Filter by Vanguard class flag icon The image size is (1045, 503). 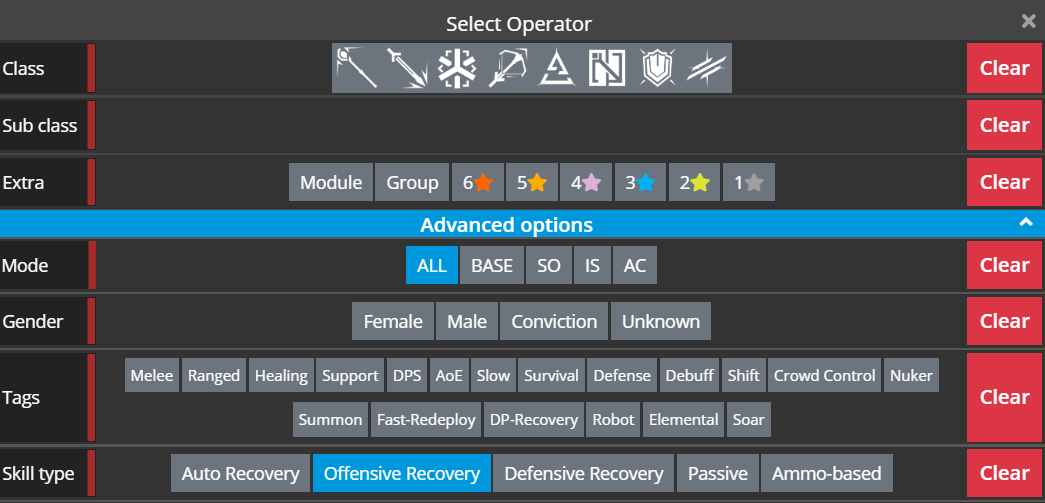pyautogui.click(x=607, y=68)
